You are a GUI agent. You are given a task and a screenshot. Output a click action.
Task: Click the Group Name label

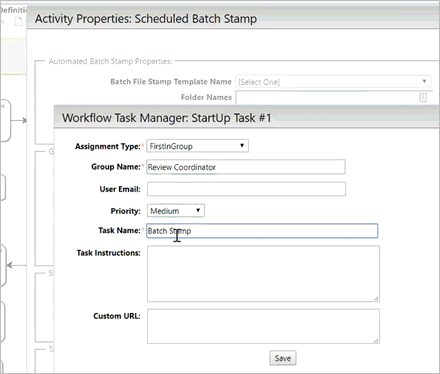click(116, 167)
